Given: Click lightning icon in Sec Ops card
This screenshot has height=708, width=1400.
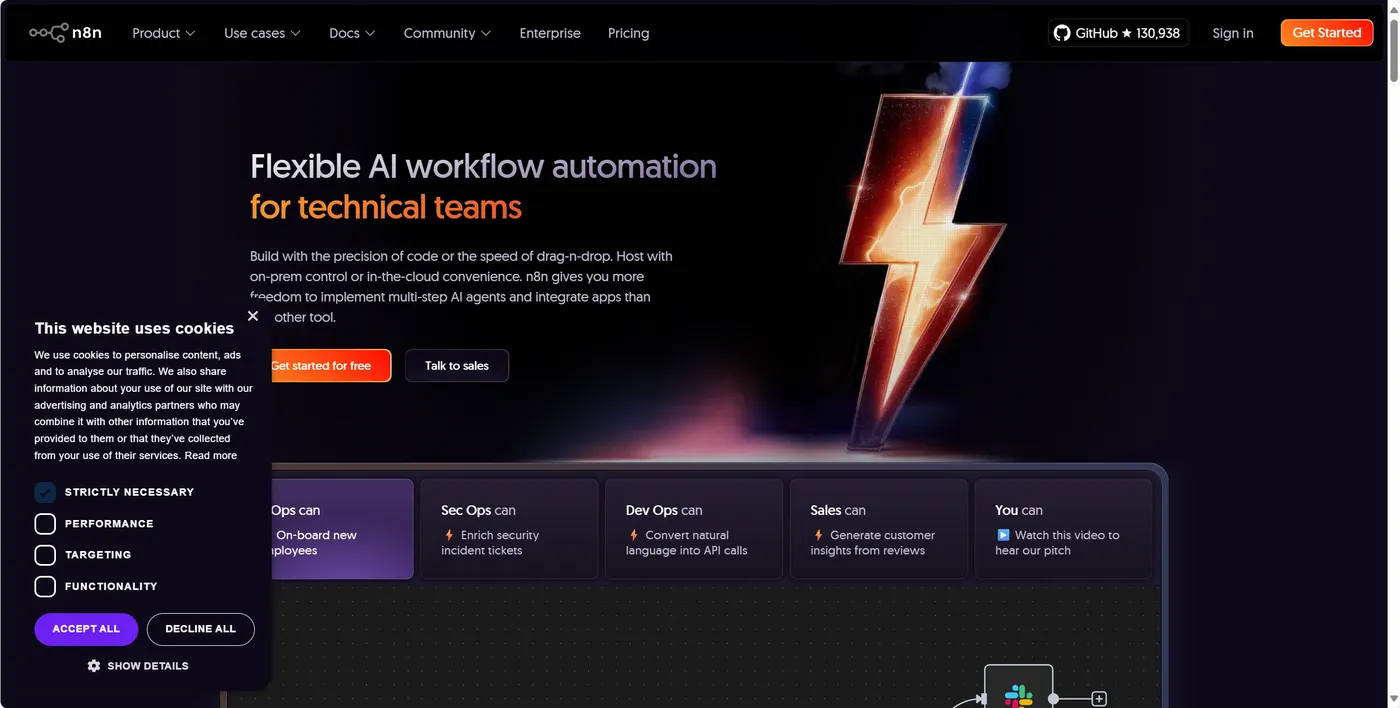Looking at the screenshot, I should pyautogui.click(x=449, y=535).
